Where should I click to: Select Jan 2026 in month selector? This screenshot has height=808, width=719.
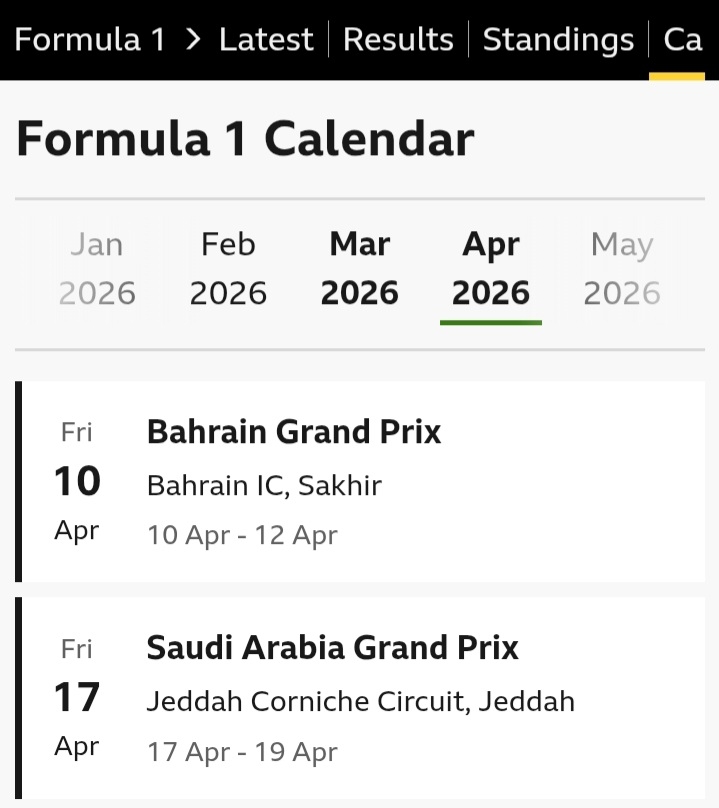(97, 268)
